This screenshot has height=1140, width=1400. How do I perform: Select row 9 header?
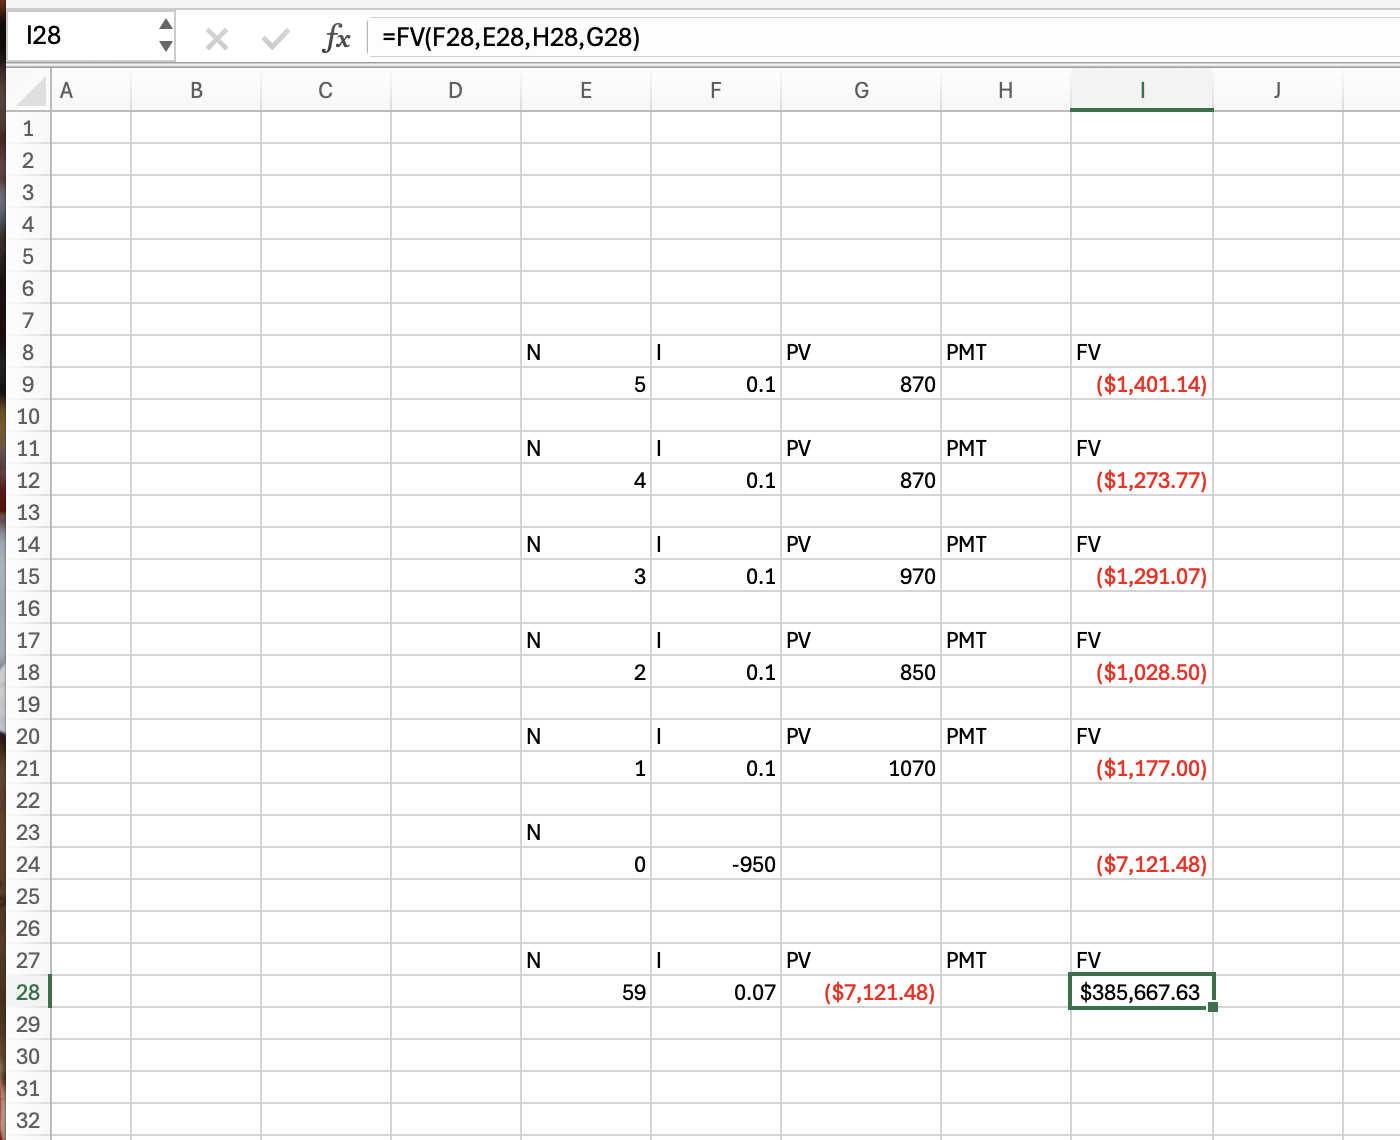27,384
